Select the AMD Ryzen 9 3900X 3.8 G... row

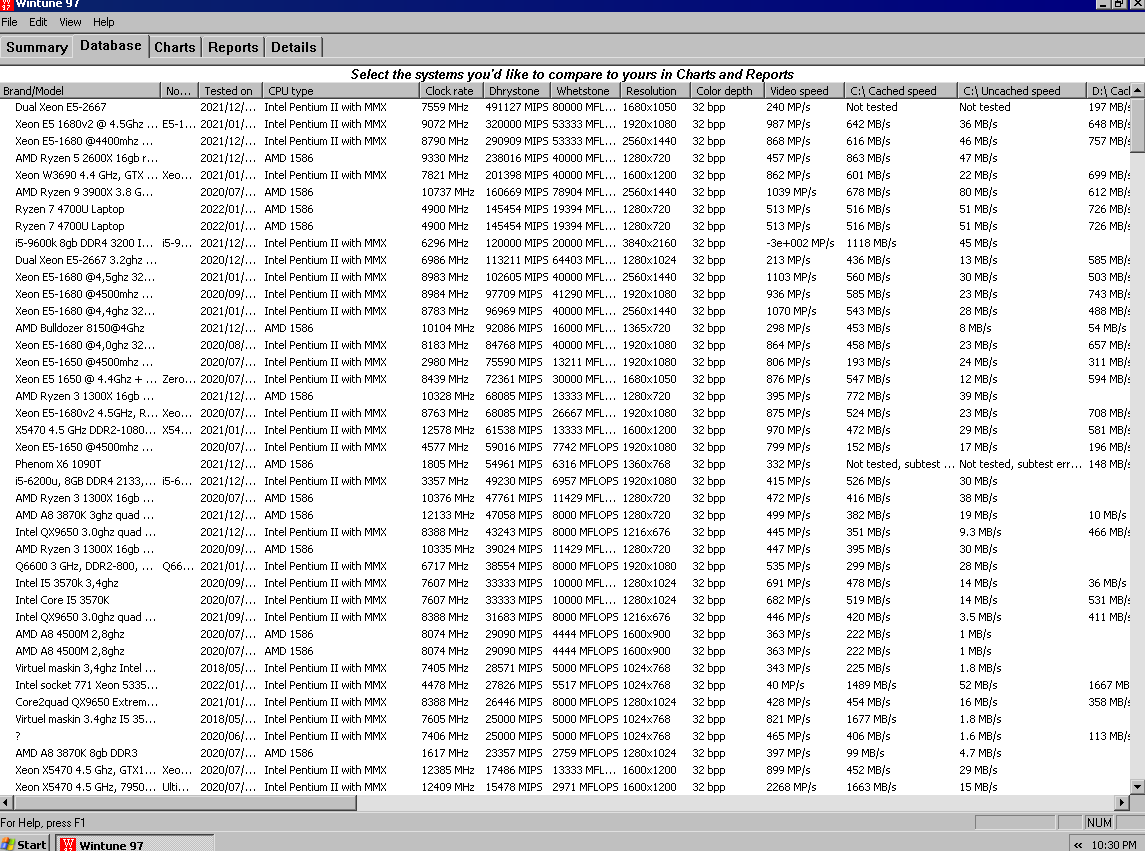pyautogui.click(x=565, y=192)
